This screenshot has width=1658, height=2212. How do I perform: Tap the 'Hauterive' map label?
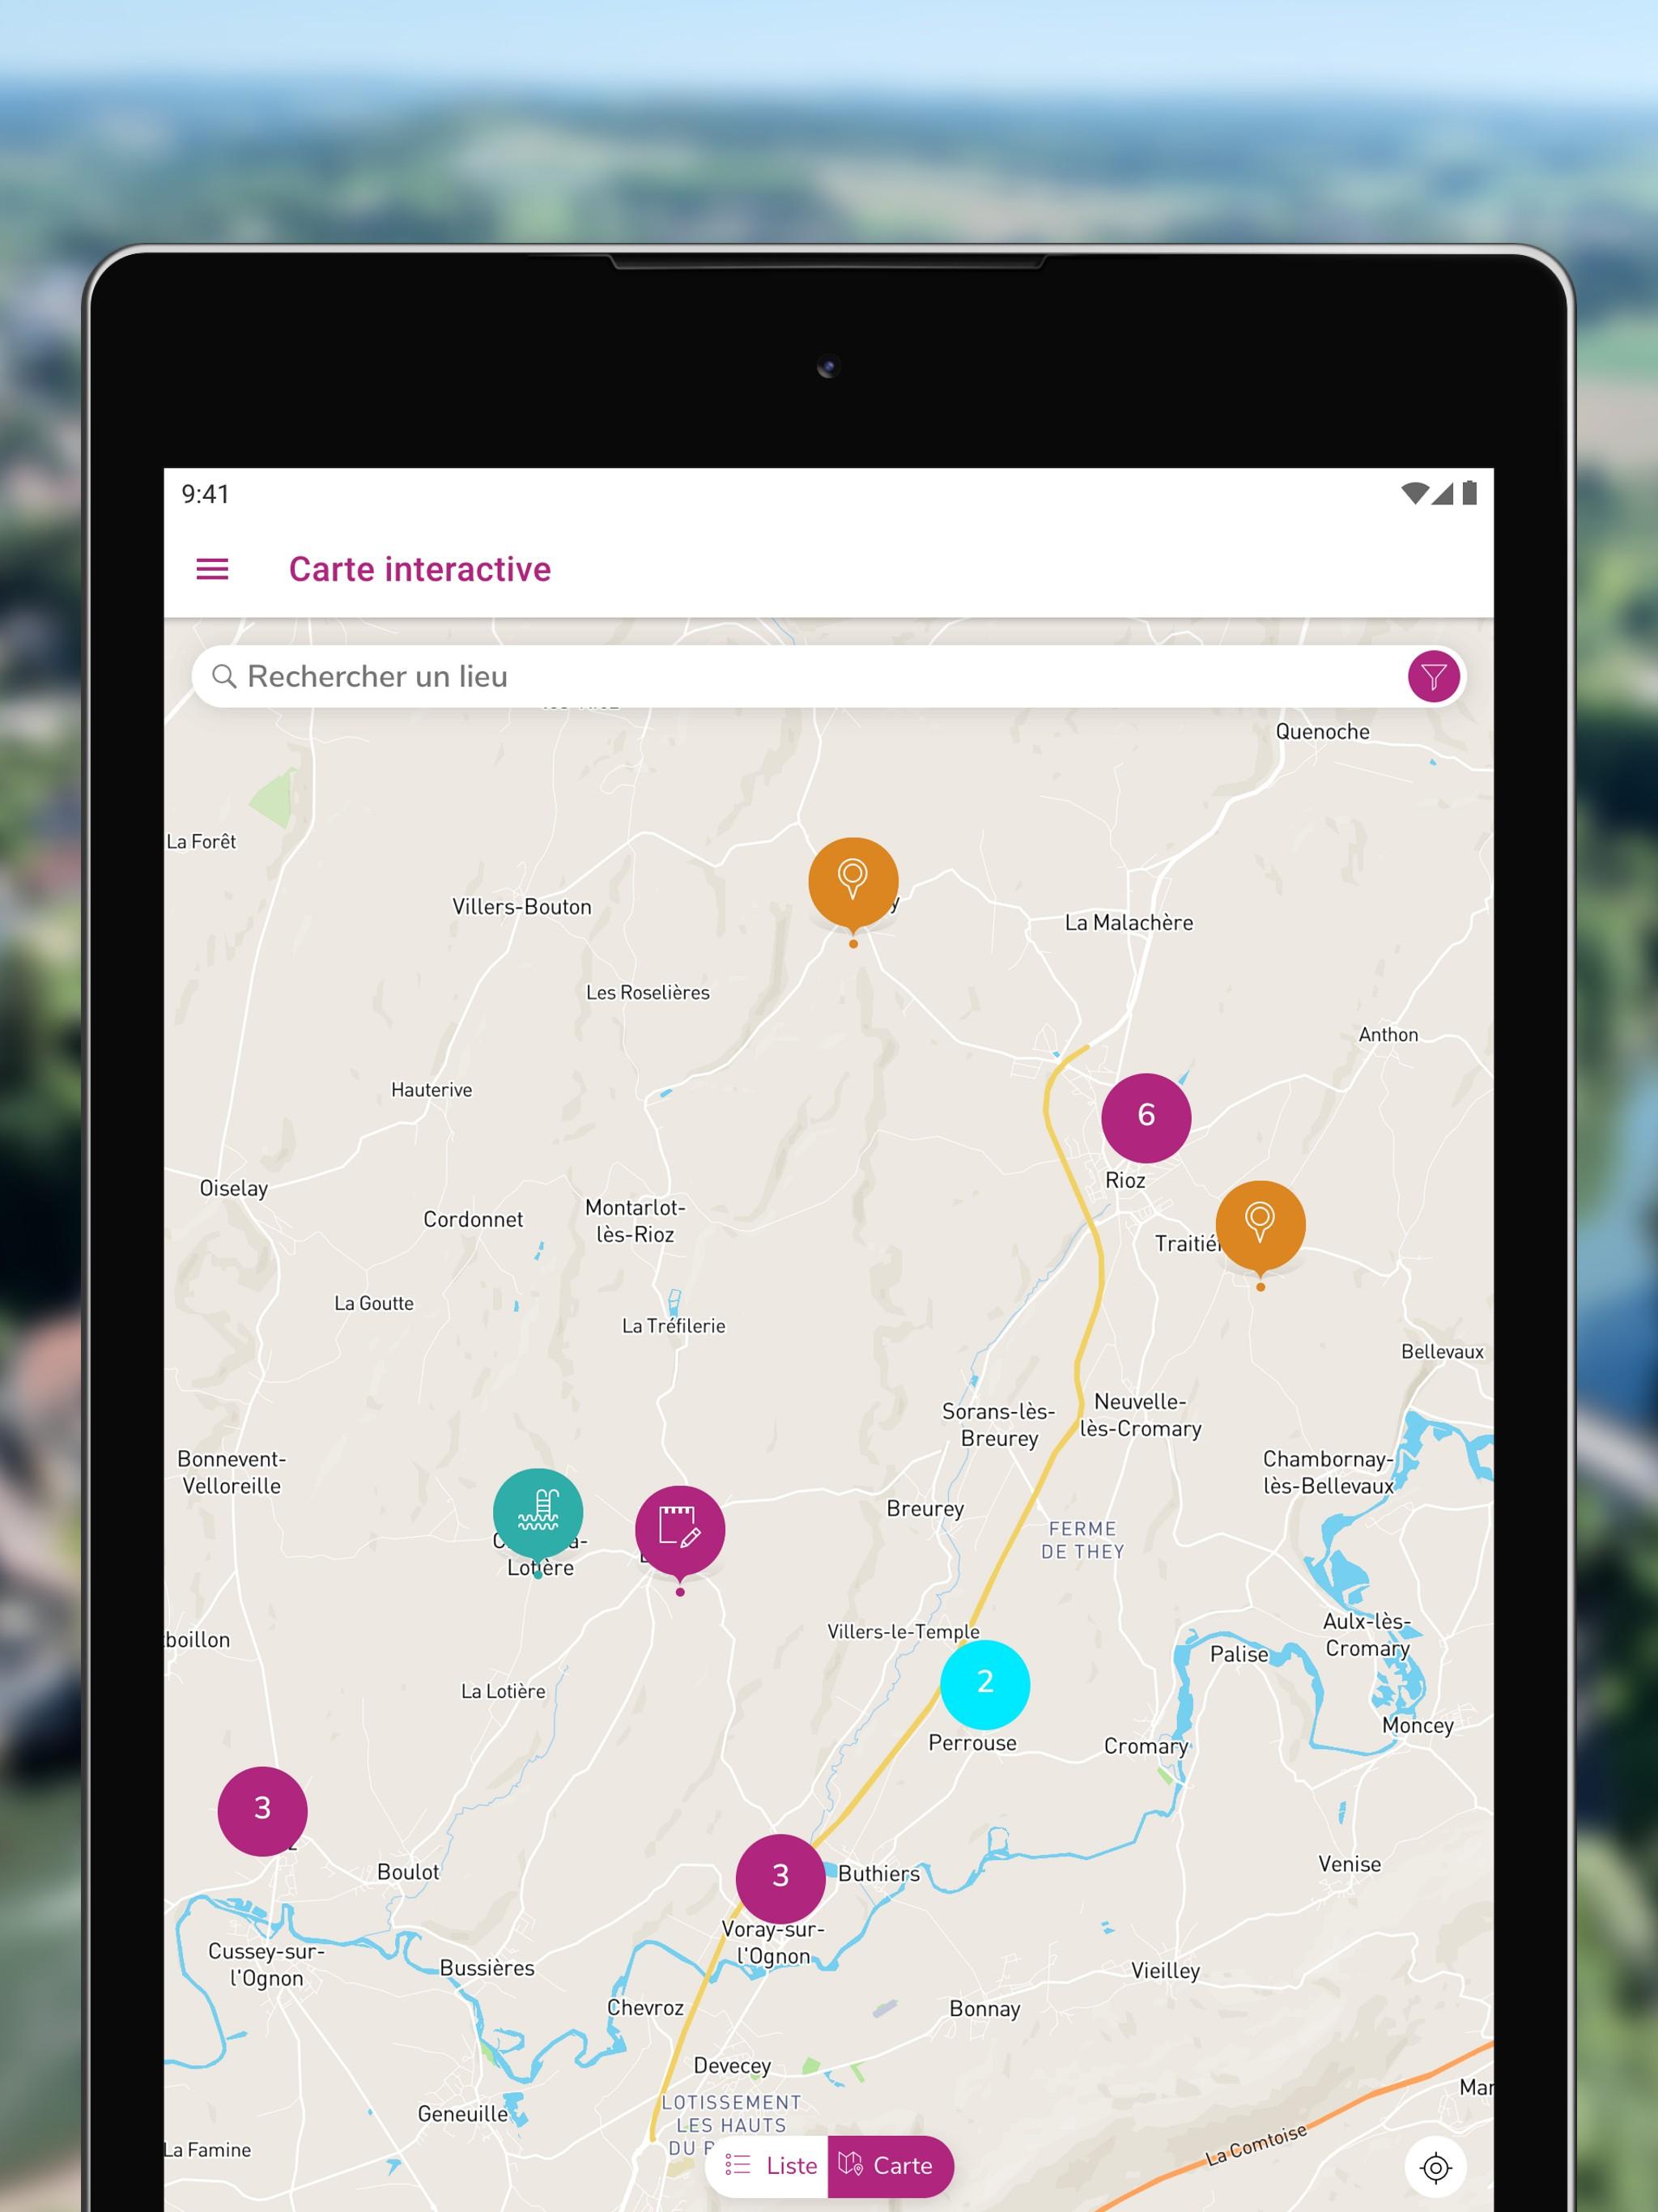(431, 1090)
